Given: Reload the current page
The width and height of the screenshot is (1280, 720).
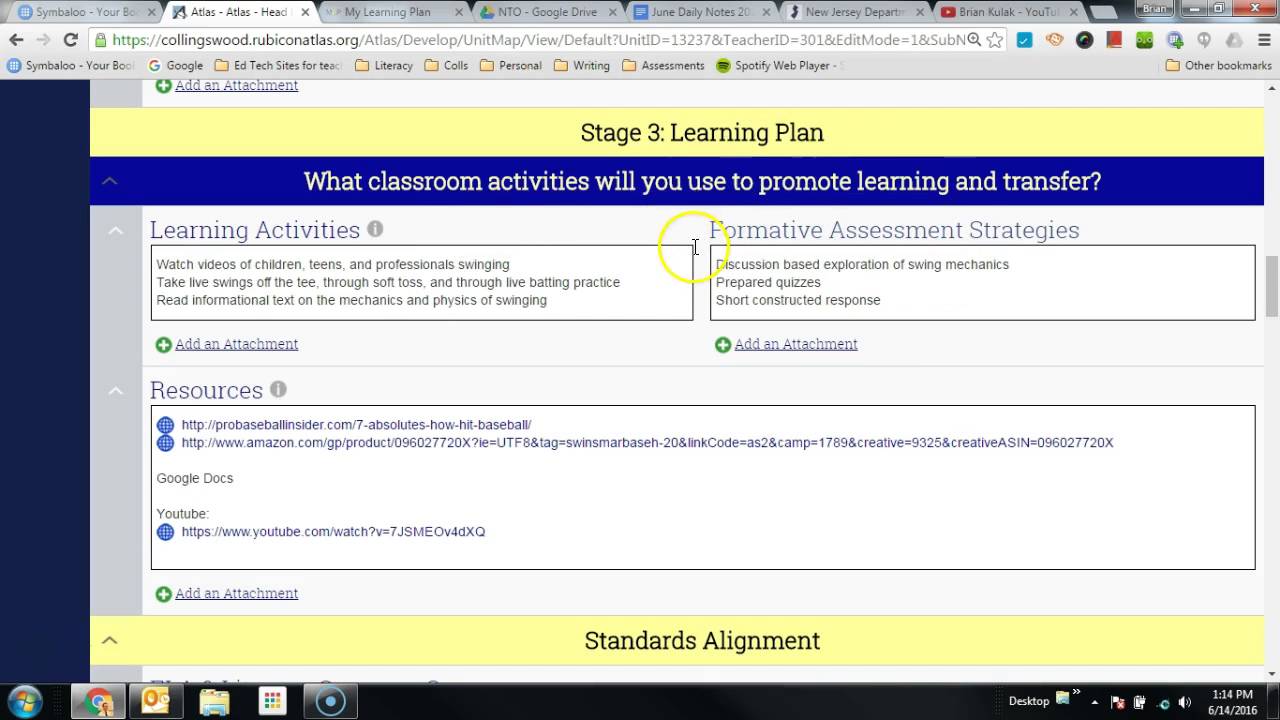Looking at the screenshot, I should 70,40.
